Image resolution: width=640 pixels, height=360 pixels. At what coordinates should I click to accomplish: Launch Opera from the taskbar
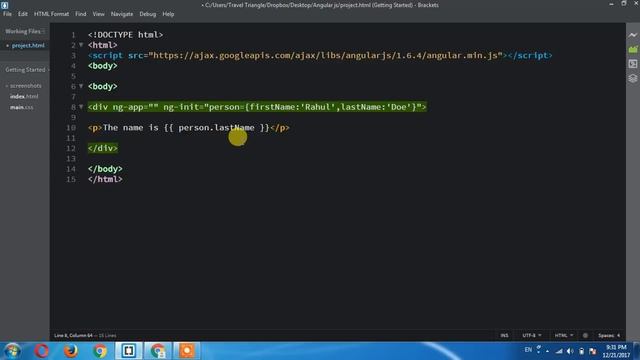[x=41, y=351]
